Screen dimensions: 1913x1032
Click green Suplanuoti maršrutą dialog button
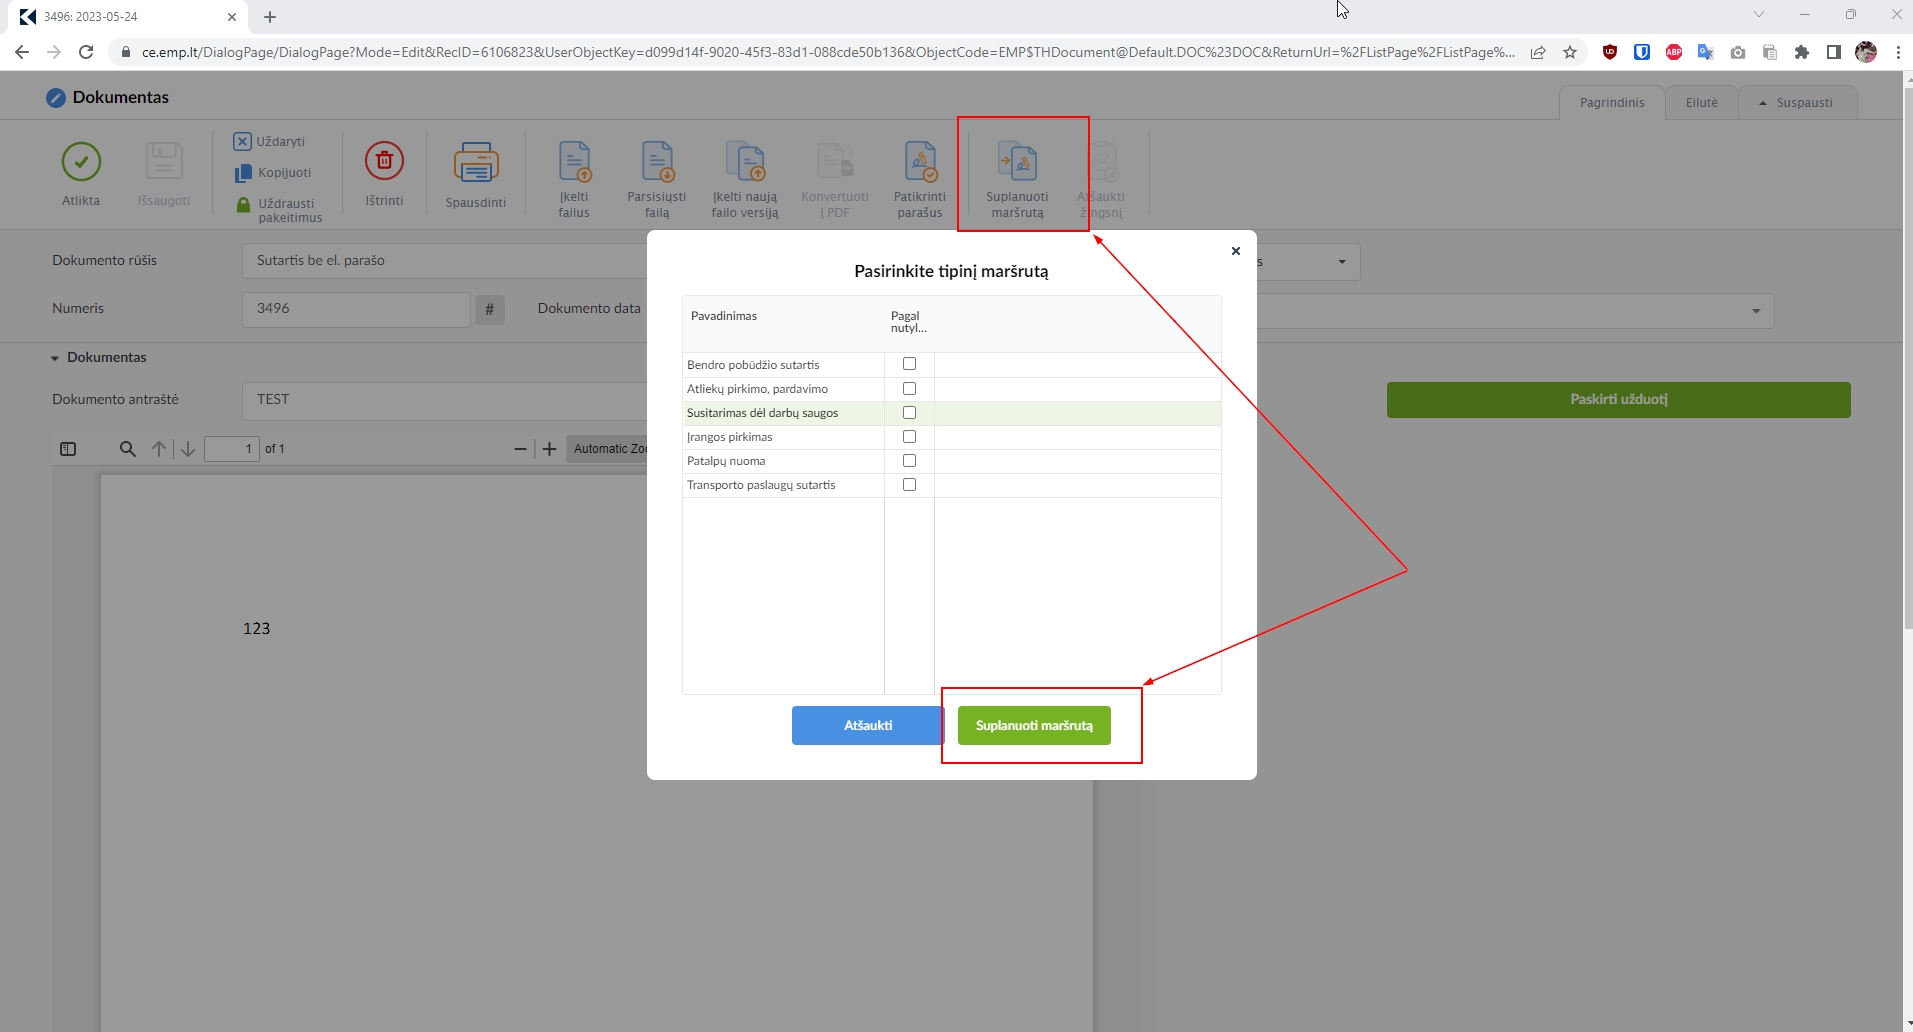(1034, 726)
